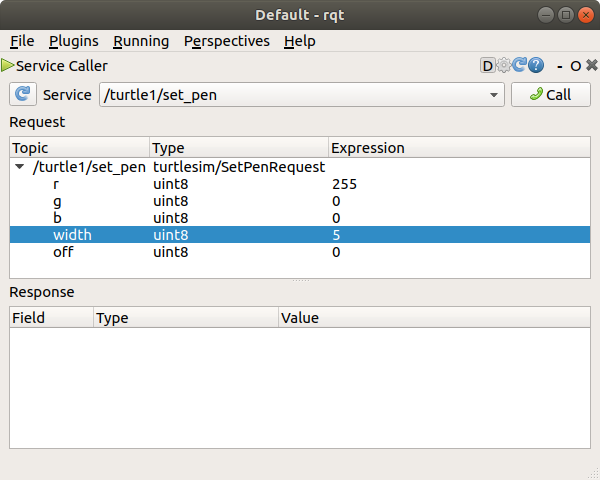Click the uint8 type cell for r
Screen dimensions: 600x480
pyautogui.click(x=171, y=184)
